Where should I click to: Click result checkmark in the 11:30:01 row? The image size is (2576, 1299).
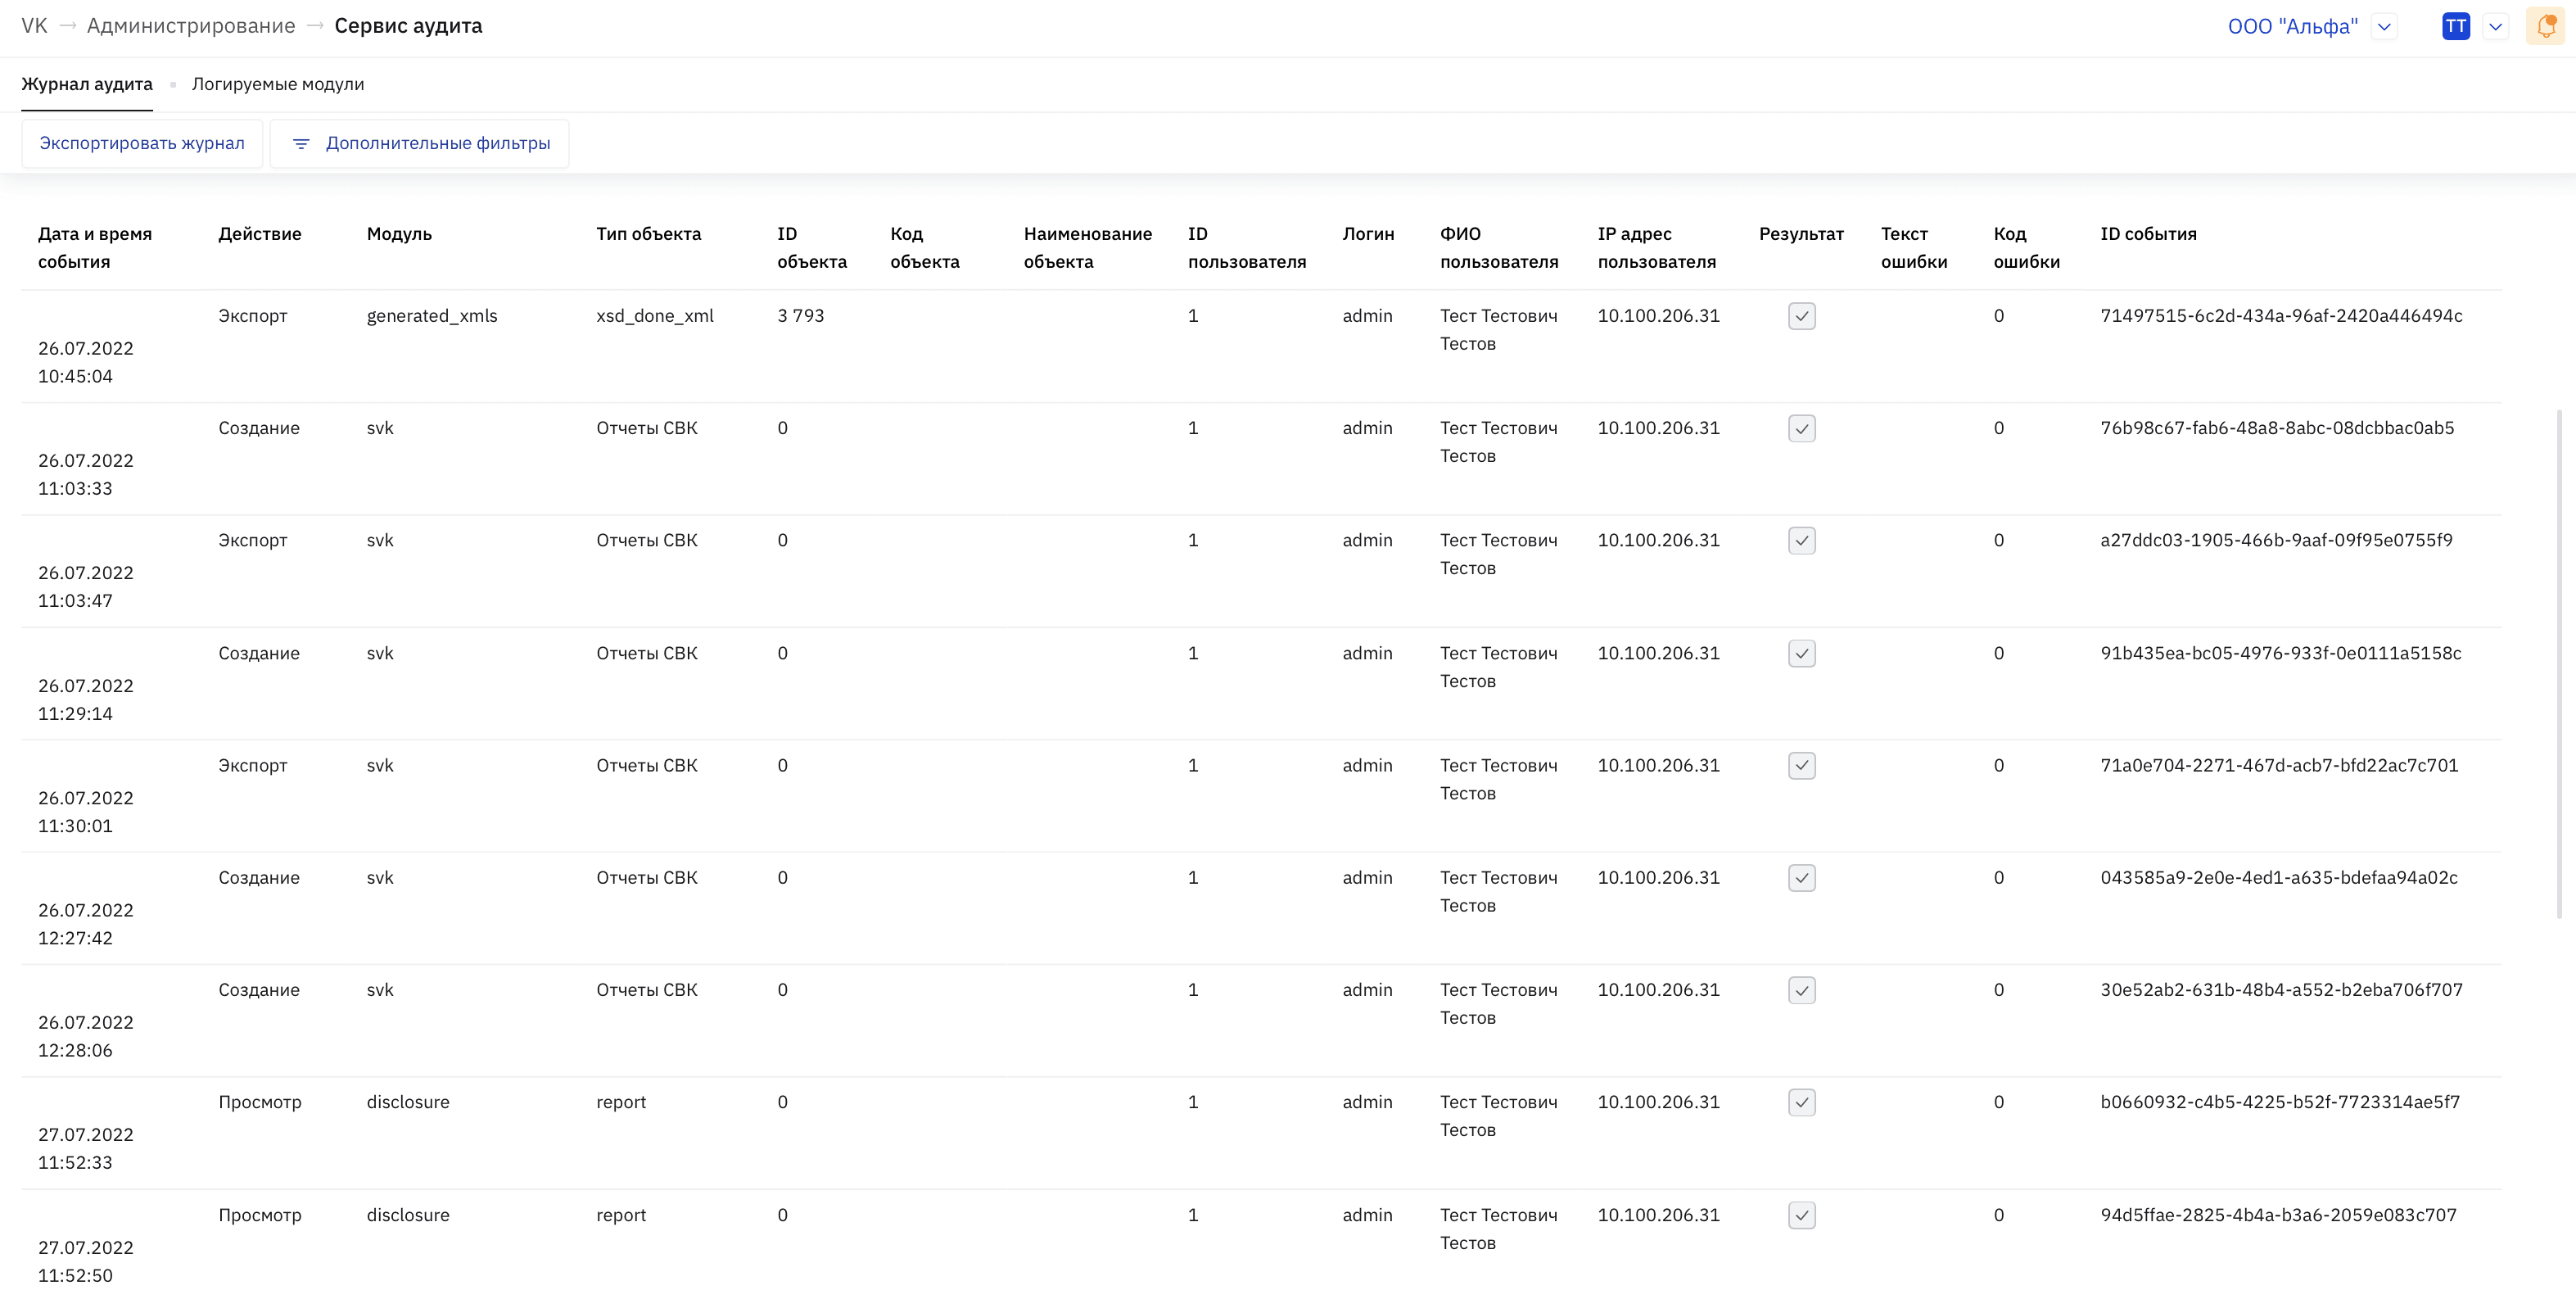1801,765
